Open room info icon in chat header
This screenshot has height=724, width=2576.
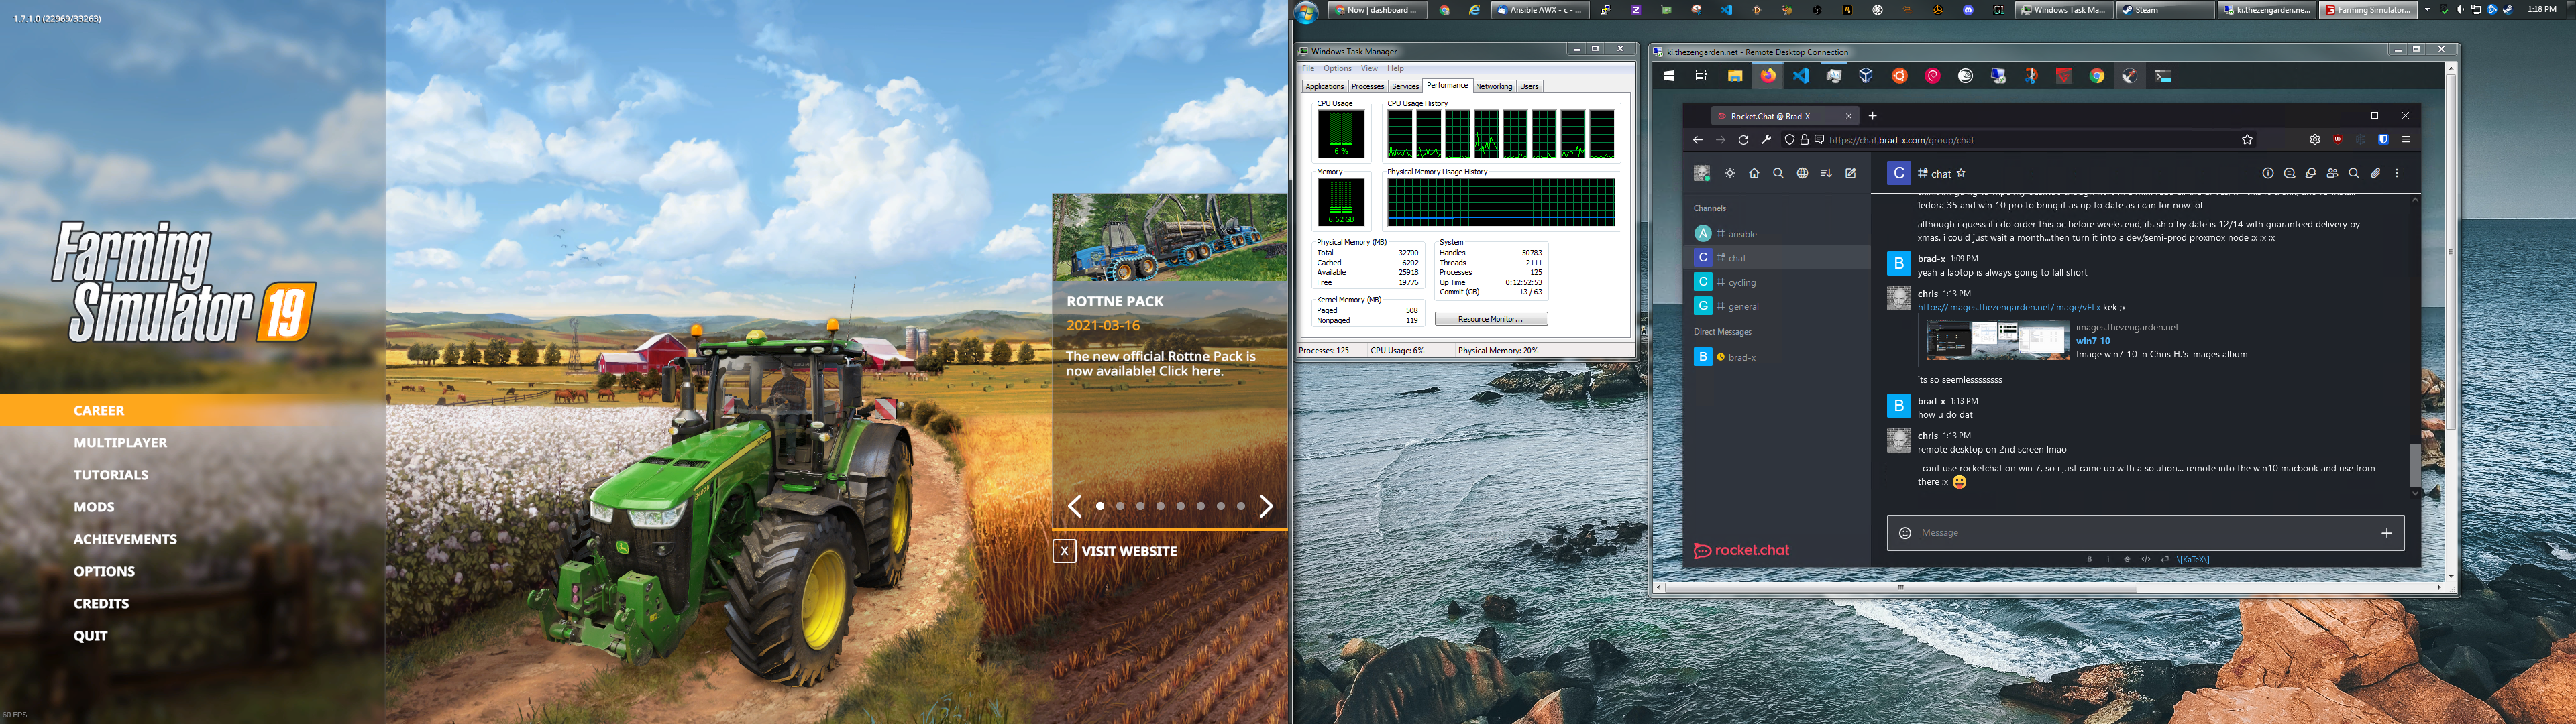(2268, 173)
